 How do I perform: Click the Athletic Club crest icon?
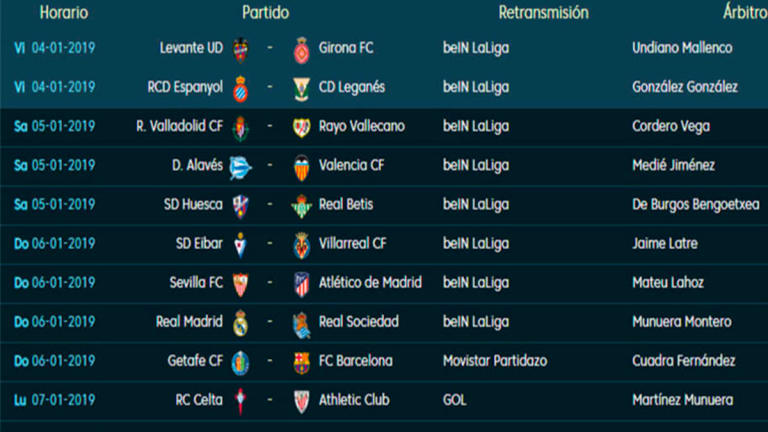300,402
